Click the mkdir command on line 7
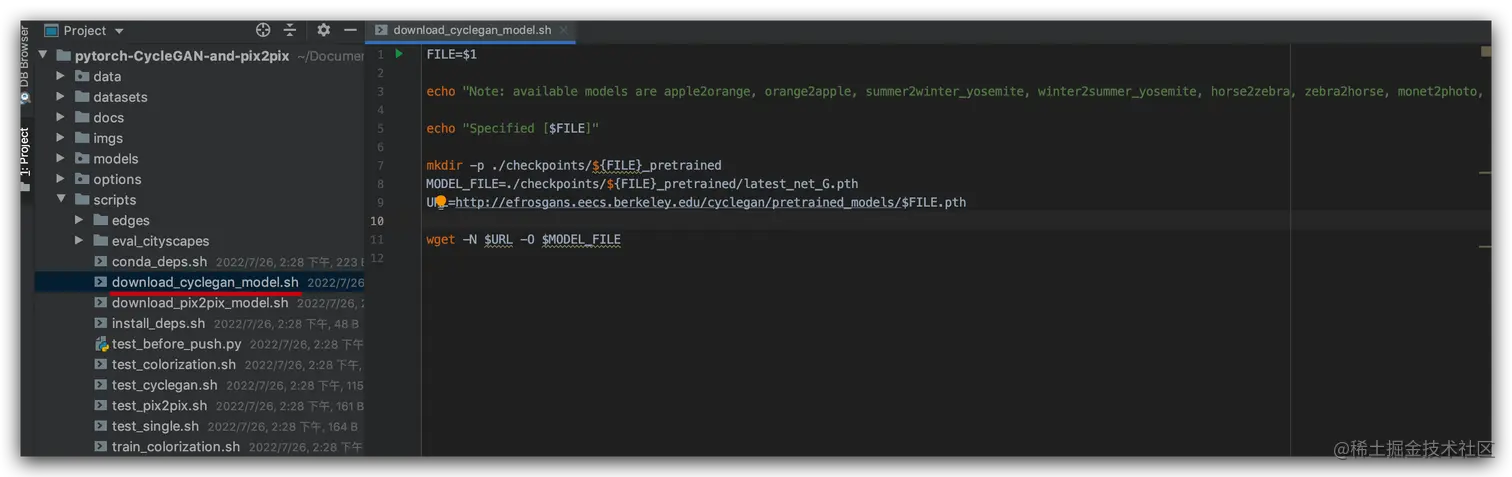1512x477 pixels. pyautogui.click(x=444, y=165)
